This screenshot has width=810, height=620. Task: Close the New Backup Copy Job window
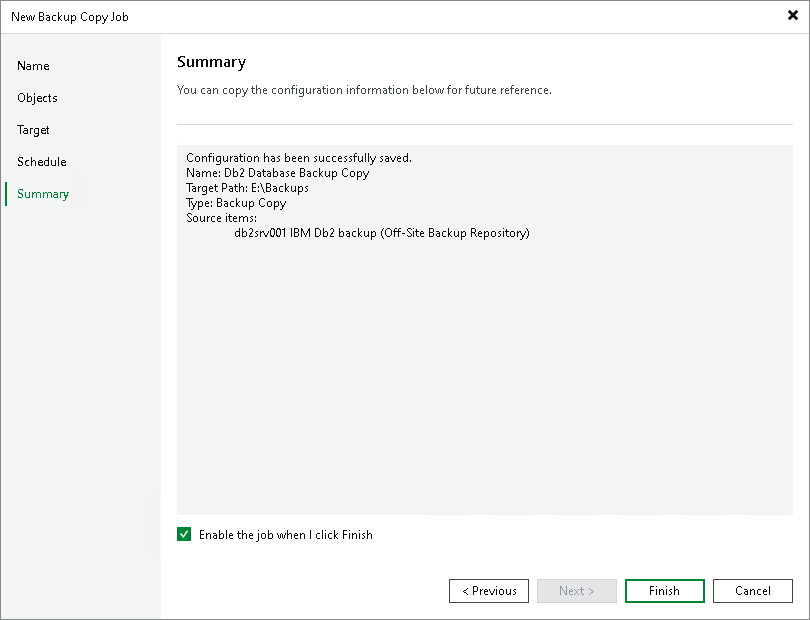pos(793,15)
